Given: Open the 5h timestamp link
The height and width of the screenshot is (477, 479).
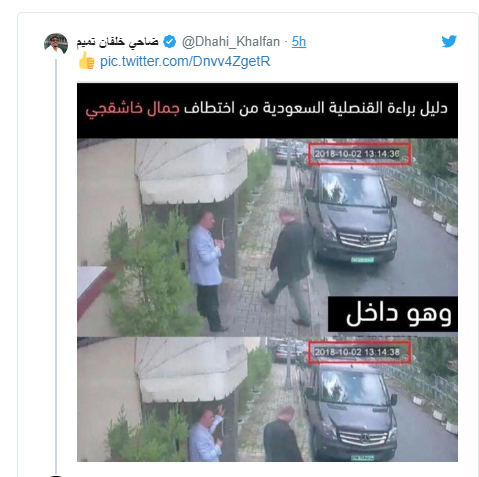Looking at the screenshot, I should pyautogui.click(x=299, y=42).
